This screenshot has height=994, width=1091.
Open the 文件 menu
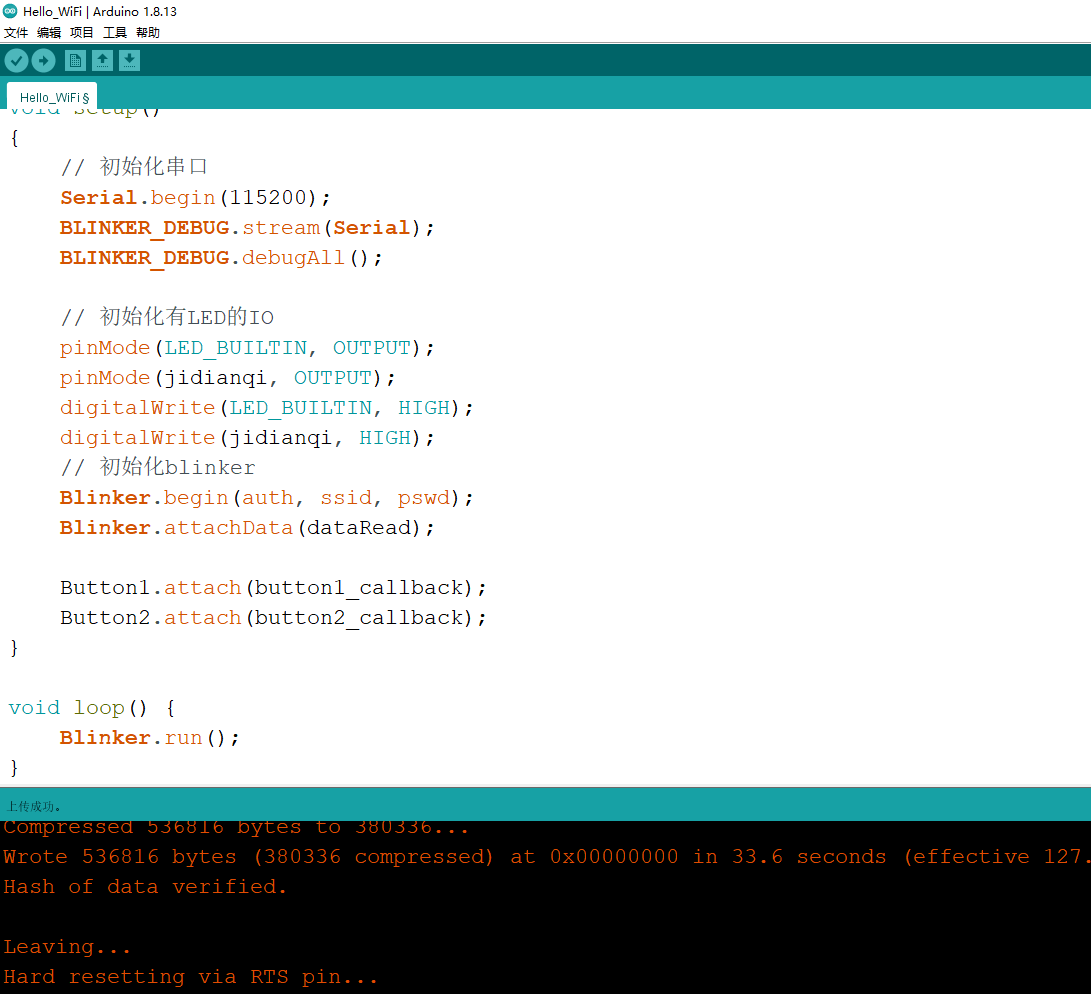point(16,32)
